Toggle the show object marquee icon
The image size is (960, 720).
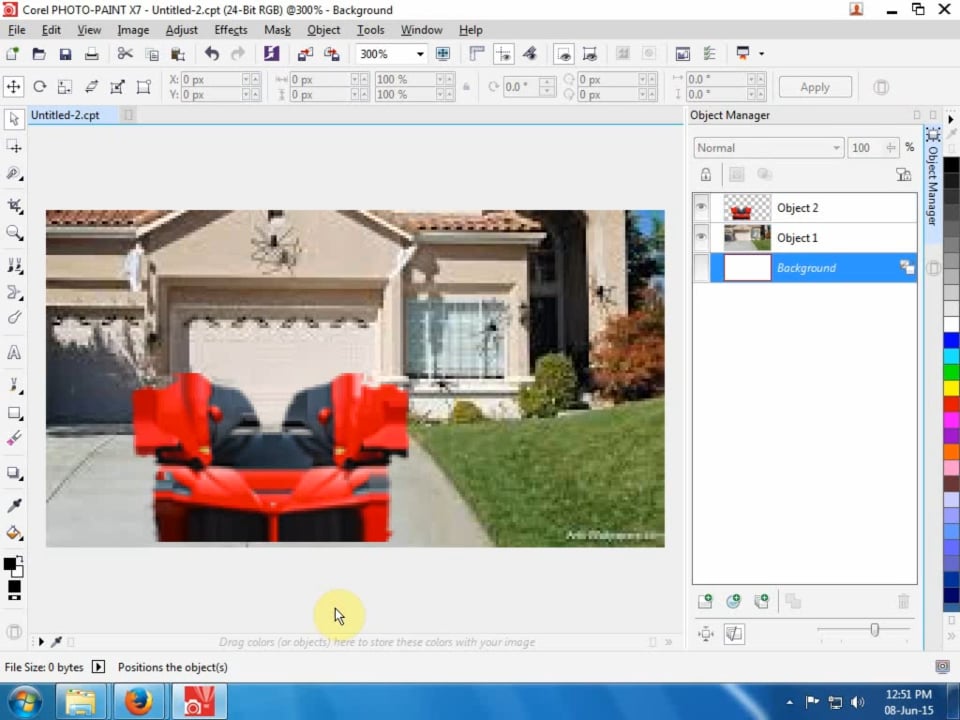pos(590,54)
